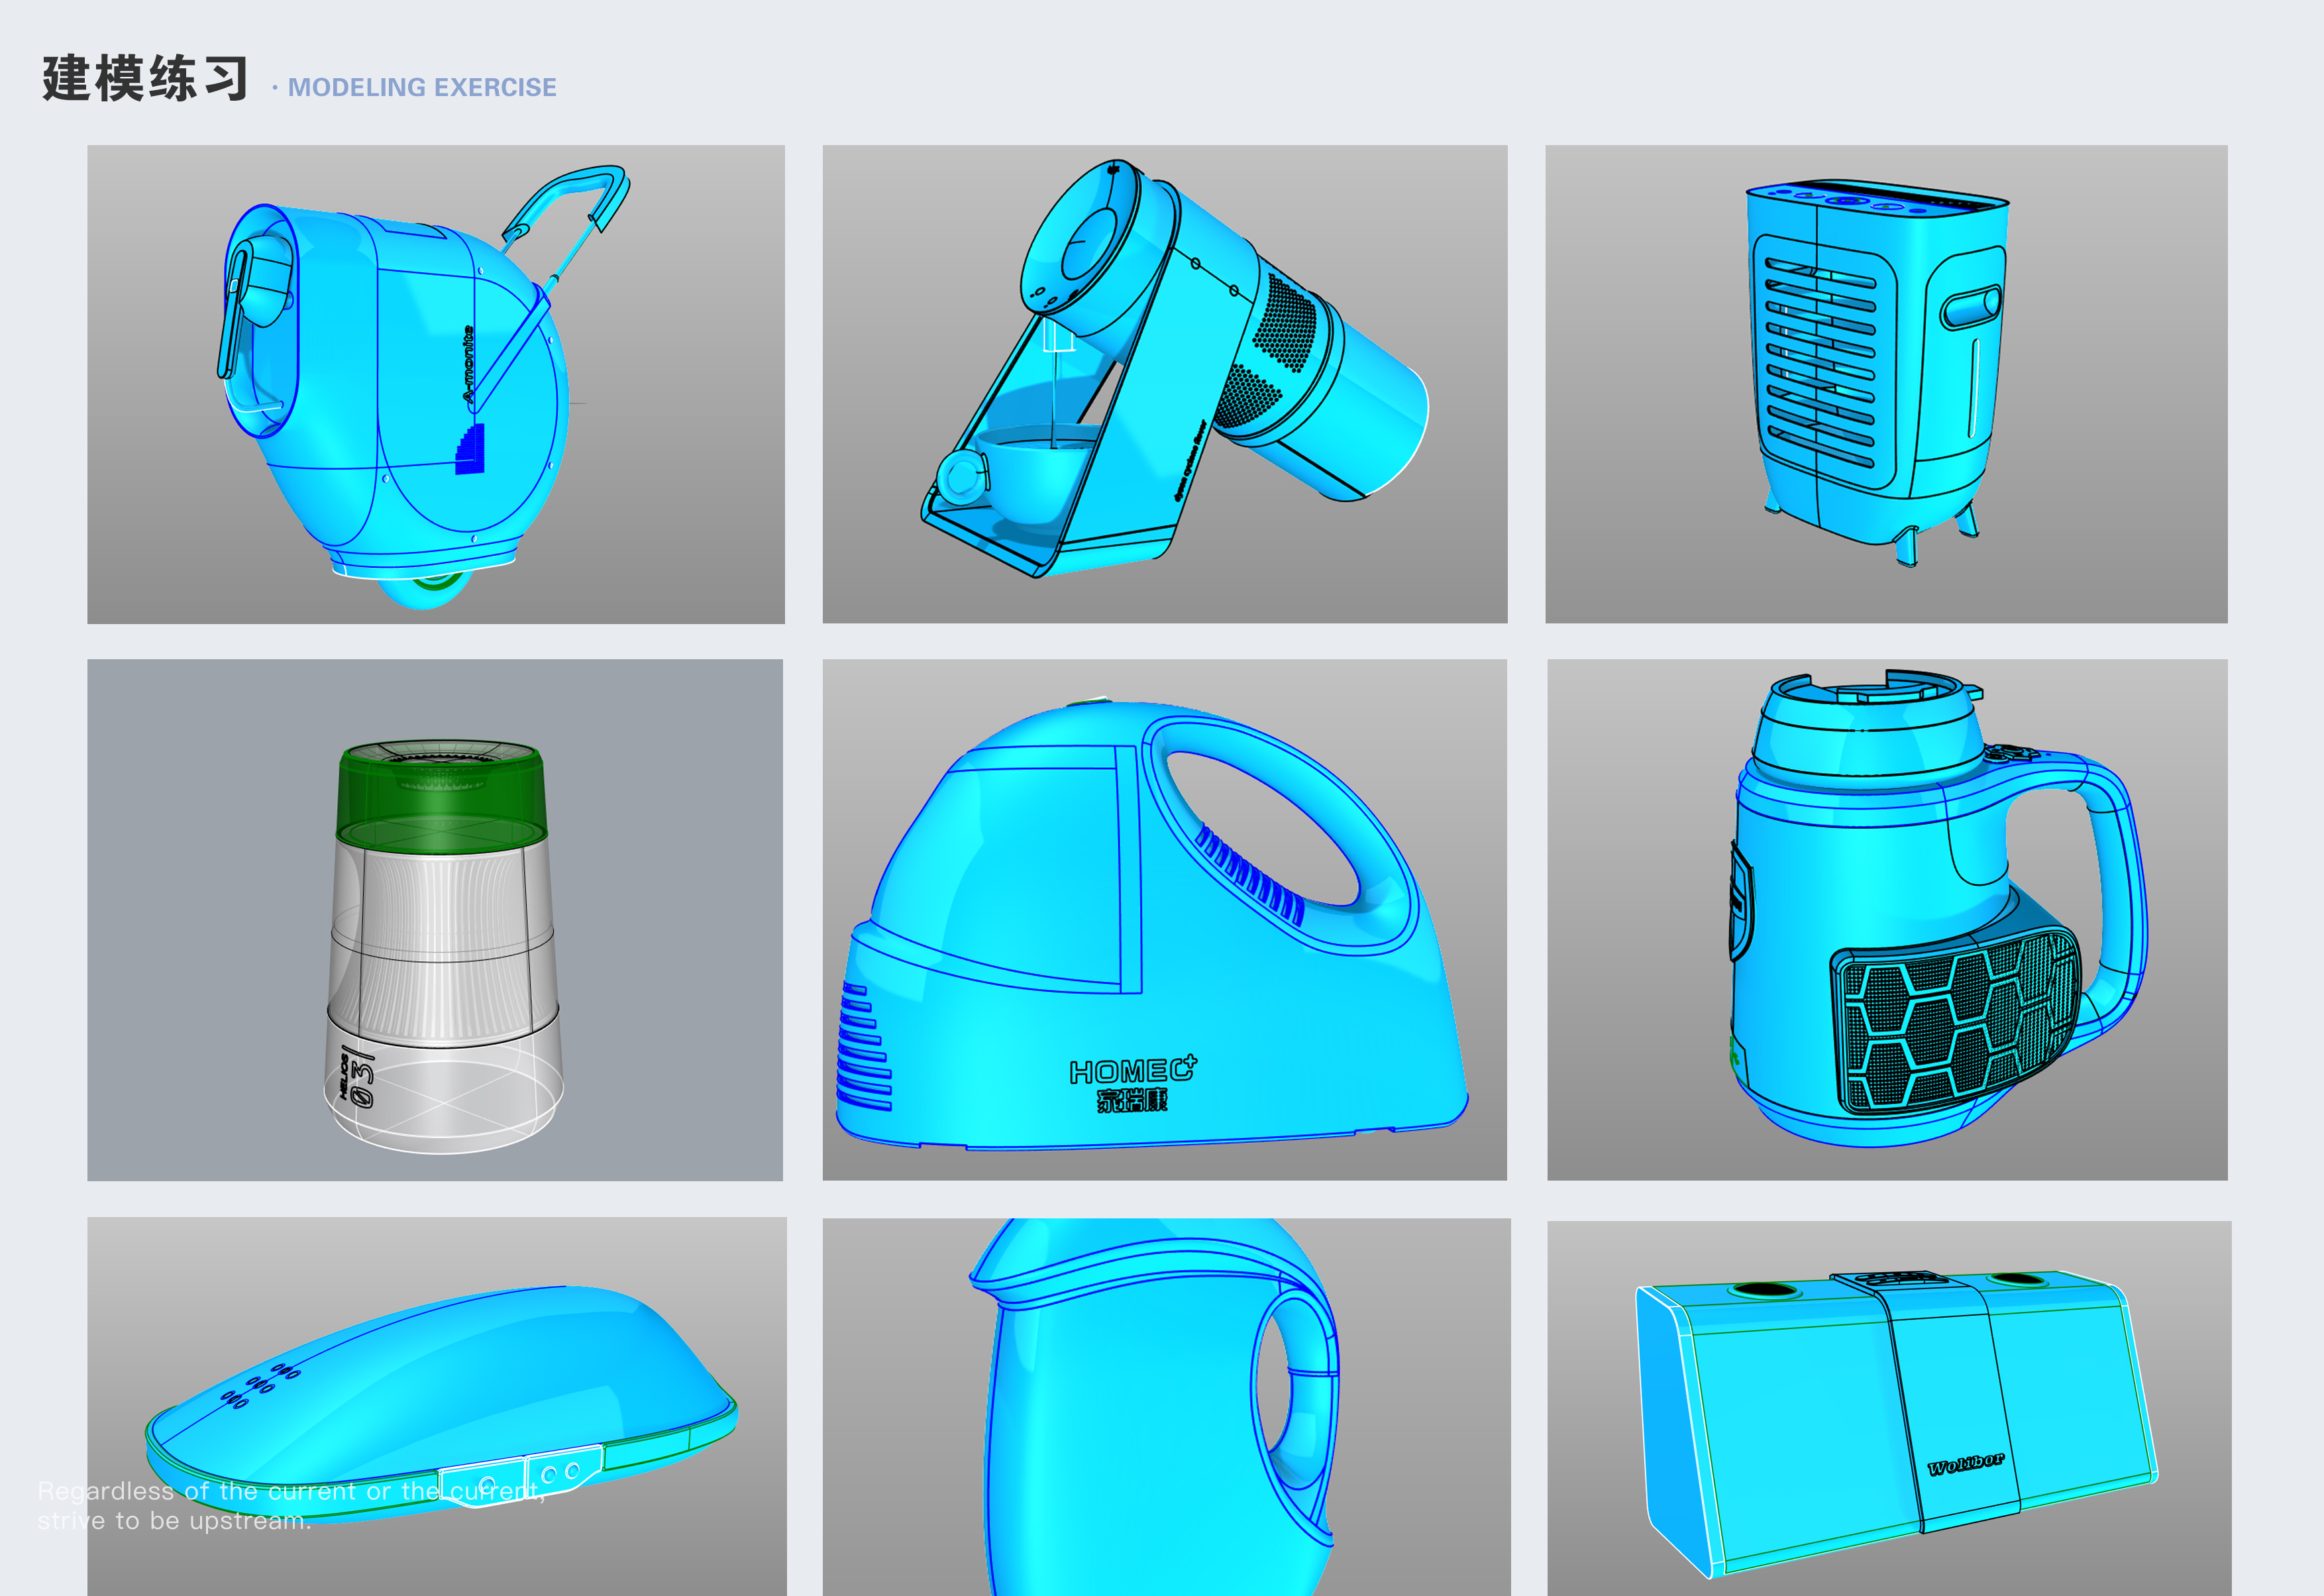
Task: Open the coffee machine model render
Action: point(1164,384)
